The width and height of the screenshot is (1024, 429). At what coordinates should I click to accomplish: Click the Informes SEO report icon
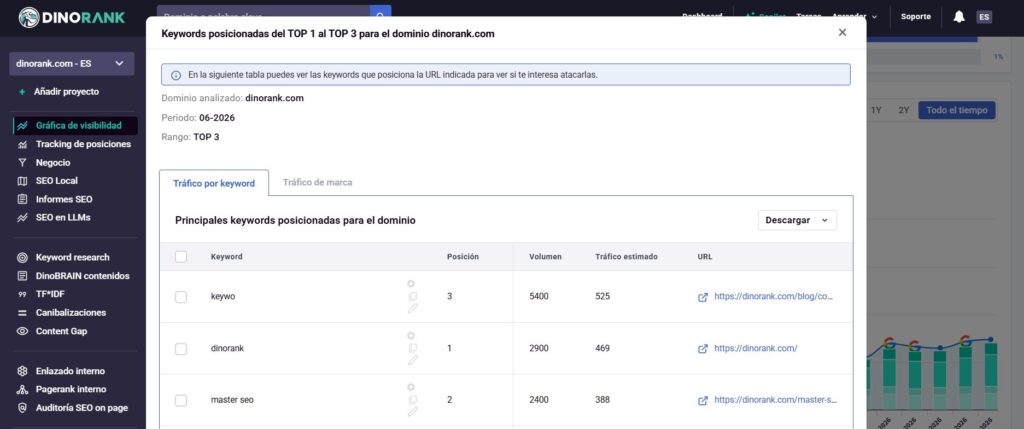click(x=22, y=199)
